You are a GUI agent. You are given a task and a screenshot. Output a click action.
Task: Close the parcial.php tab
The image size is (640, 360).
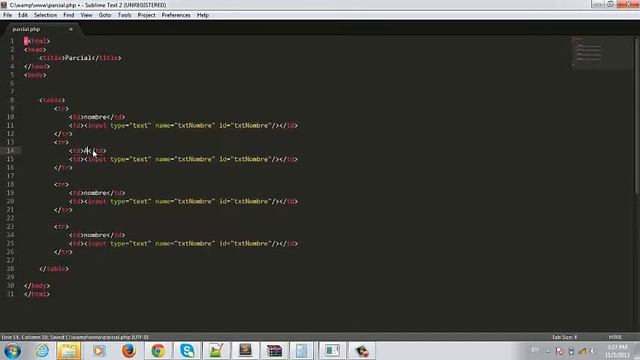[71, 29]
